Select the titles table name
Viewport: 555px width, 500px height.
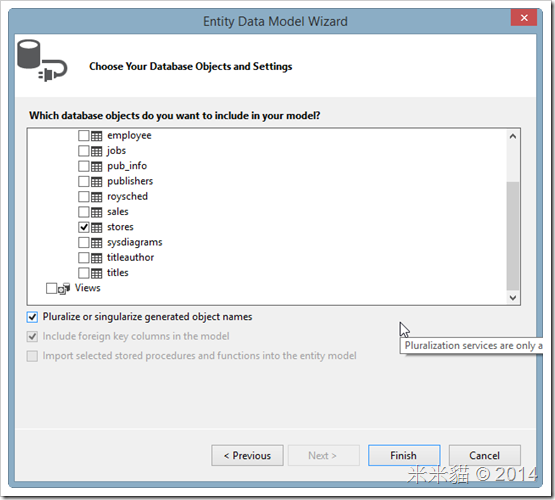tap(118, 273)
